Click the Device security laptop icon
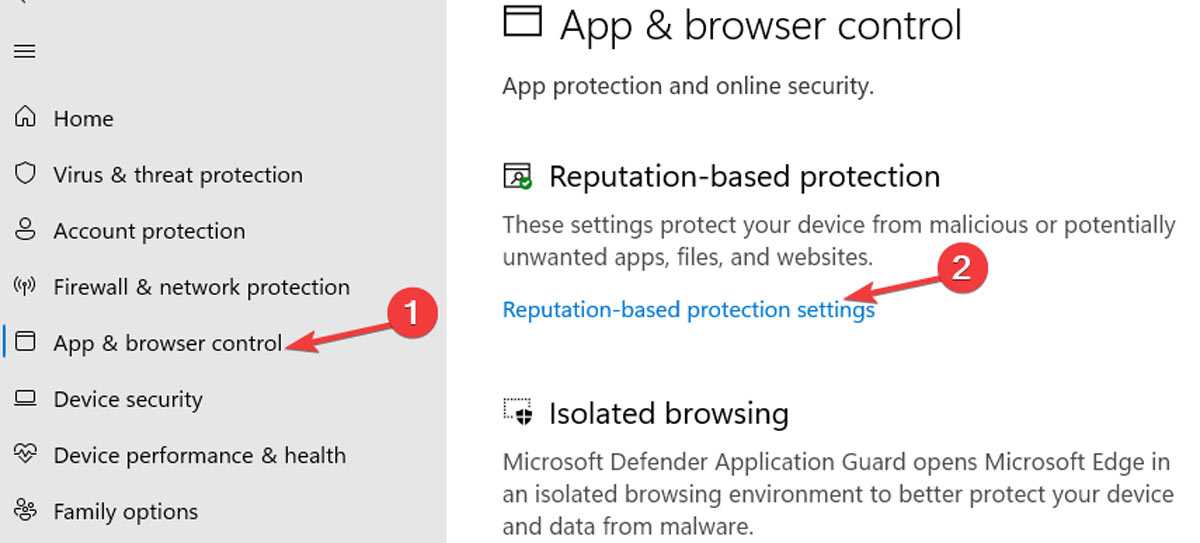 pyautogui.click(x=25, y=399)
